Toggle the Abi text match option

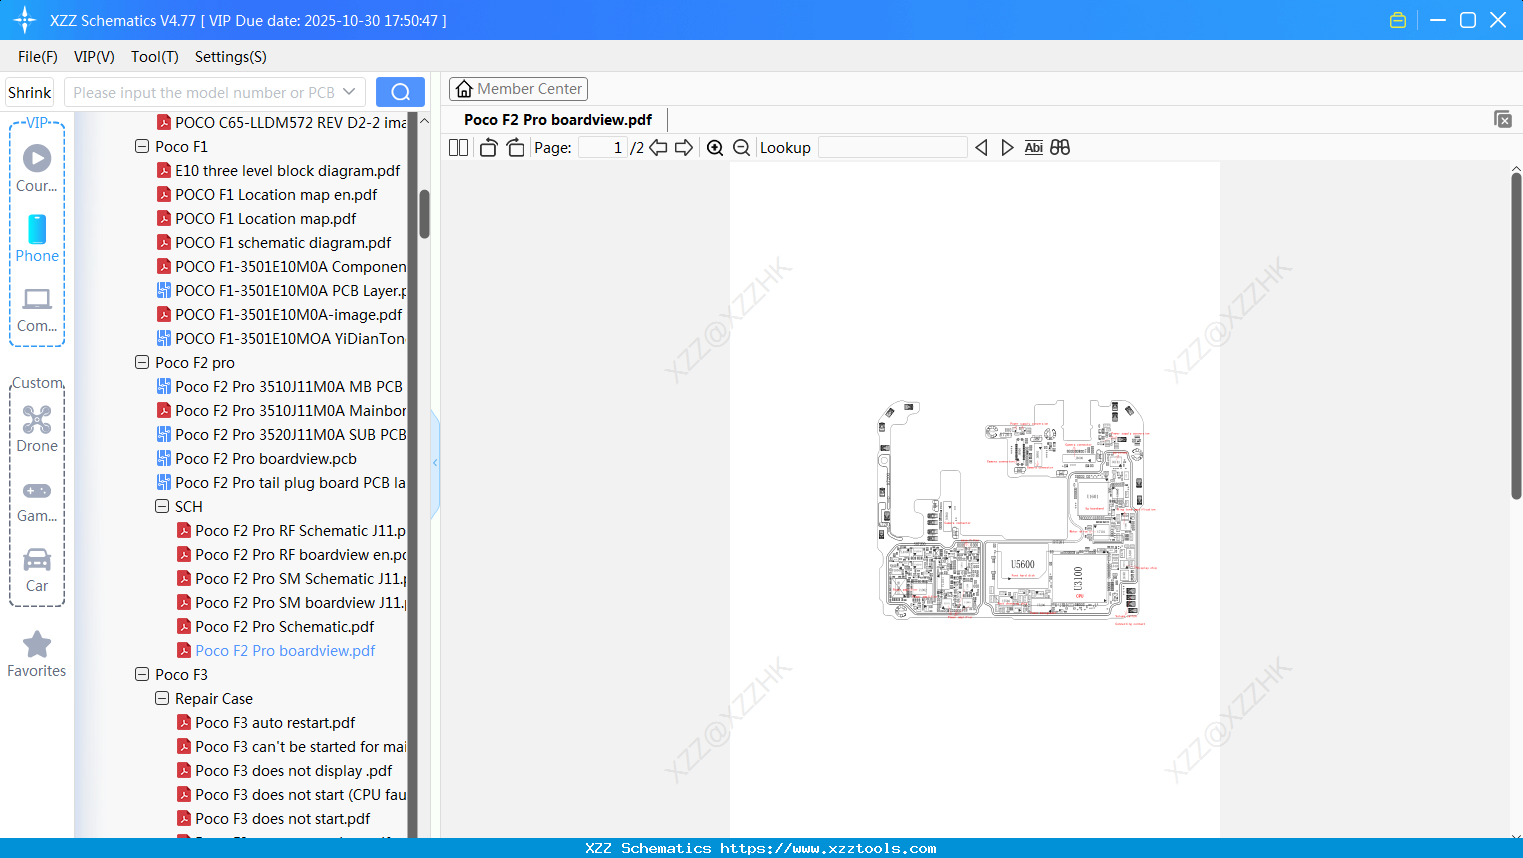(x=1034, y=148)
